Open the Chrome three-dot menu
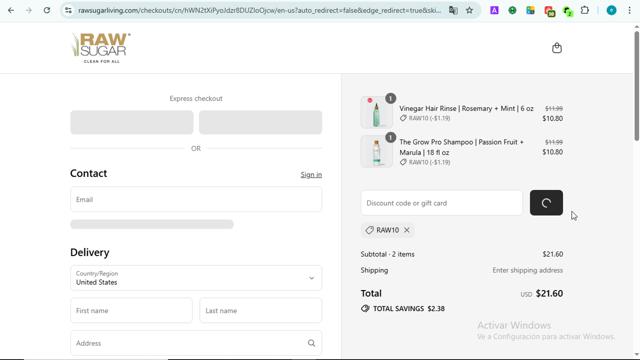The height and width of the screenshot is (360, 640). (x=629, y=10)
